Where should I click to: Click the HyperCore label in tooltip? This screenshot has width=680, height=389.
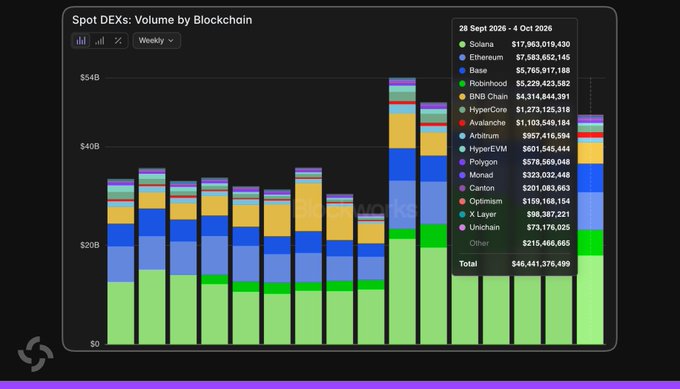[x=488, y=110]
